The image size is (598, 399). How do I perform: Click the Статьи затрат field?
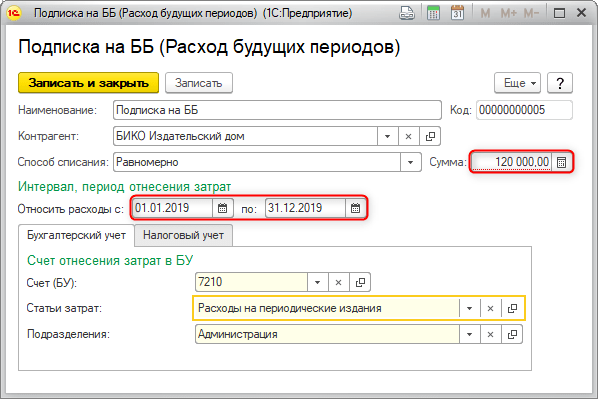(326, 308)
